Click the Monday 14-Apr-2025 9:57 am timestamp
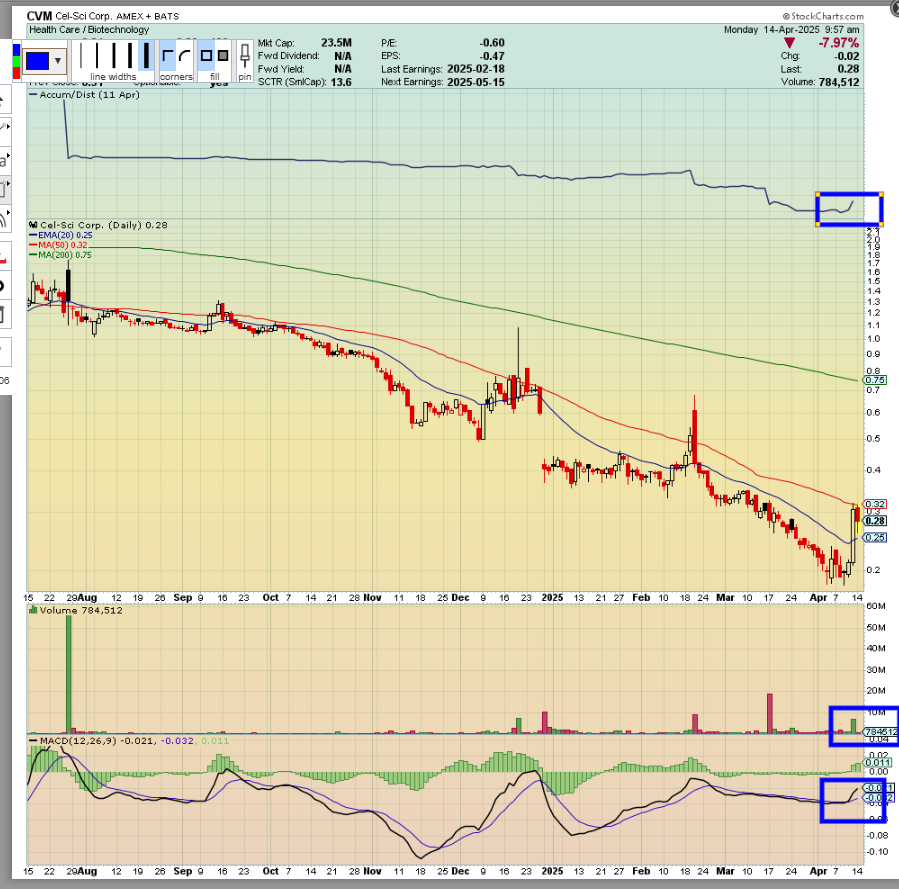The width and height of the screenshot is (899, 889). (x=791, y=29)
